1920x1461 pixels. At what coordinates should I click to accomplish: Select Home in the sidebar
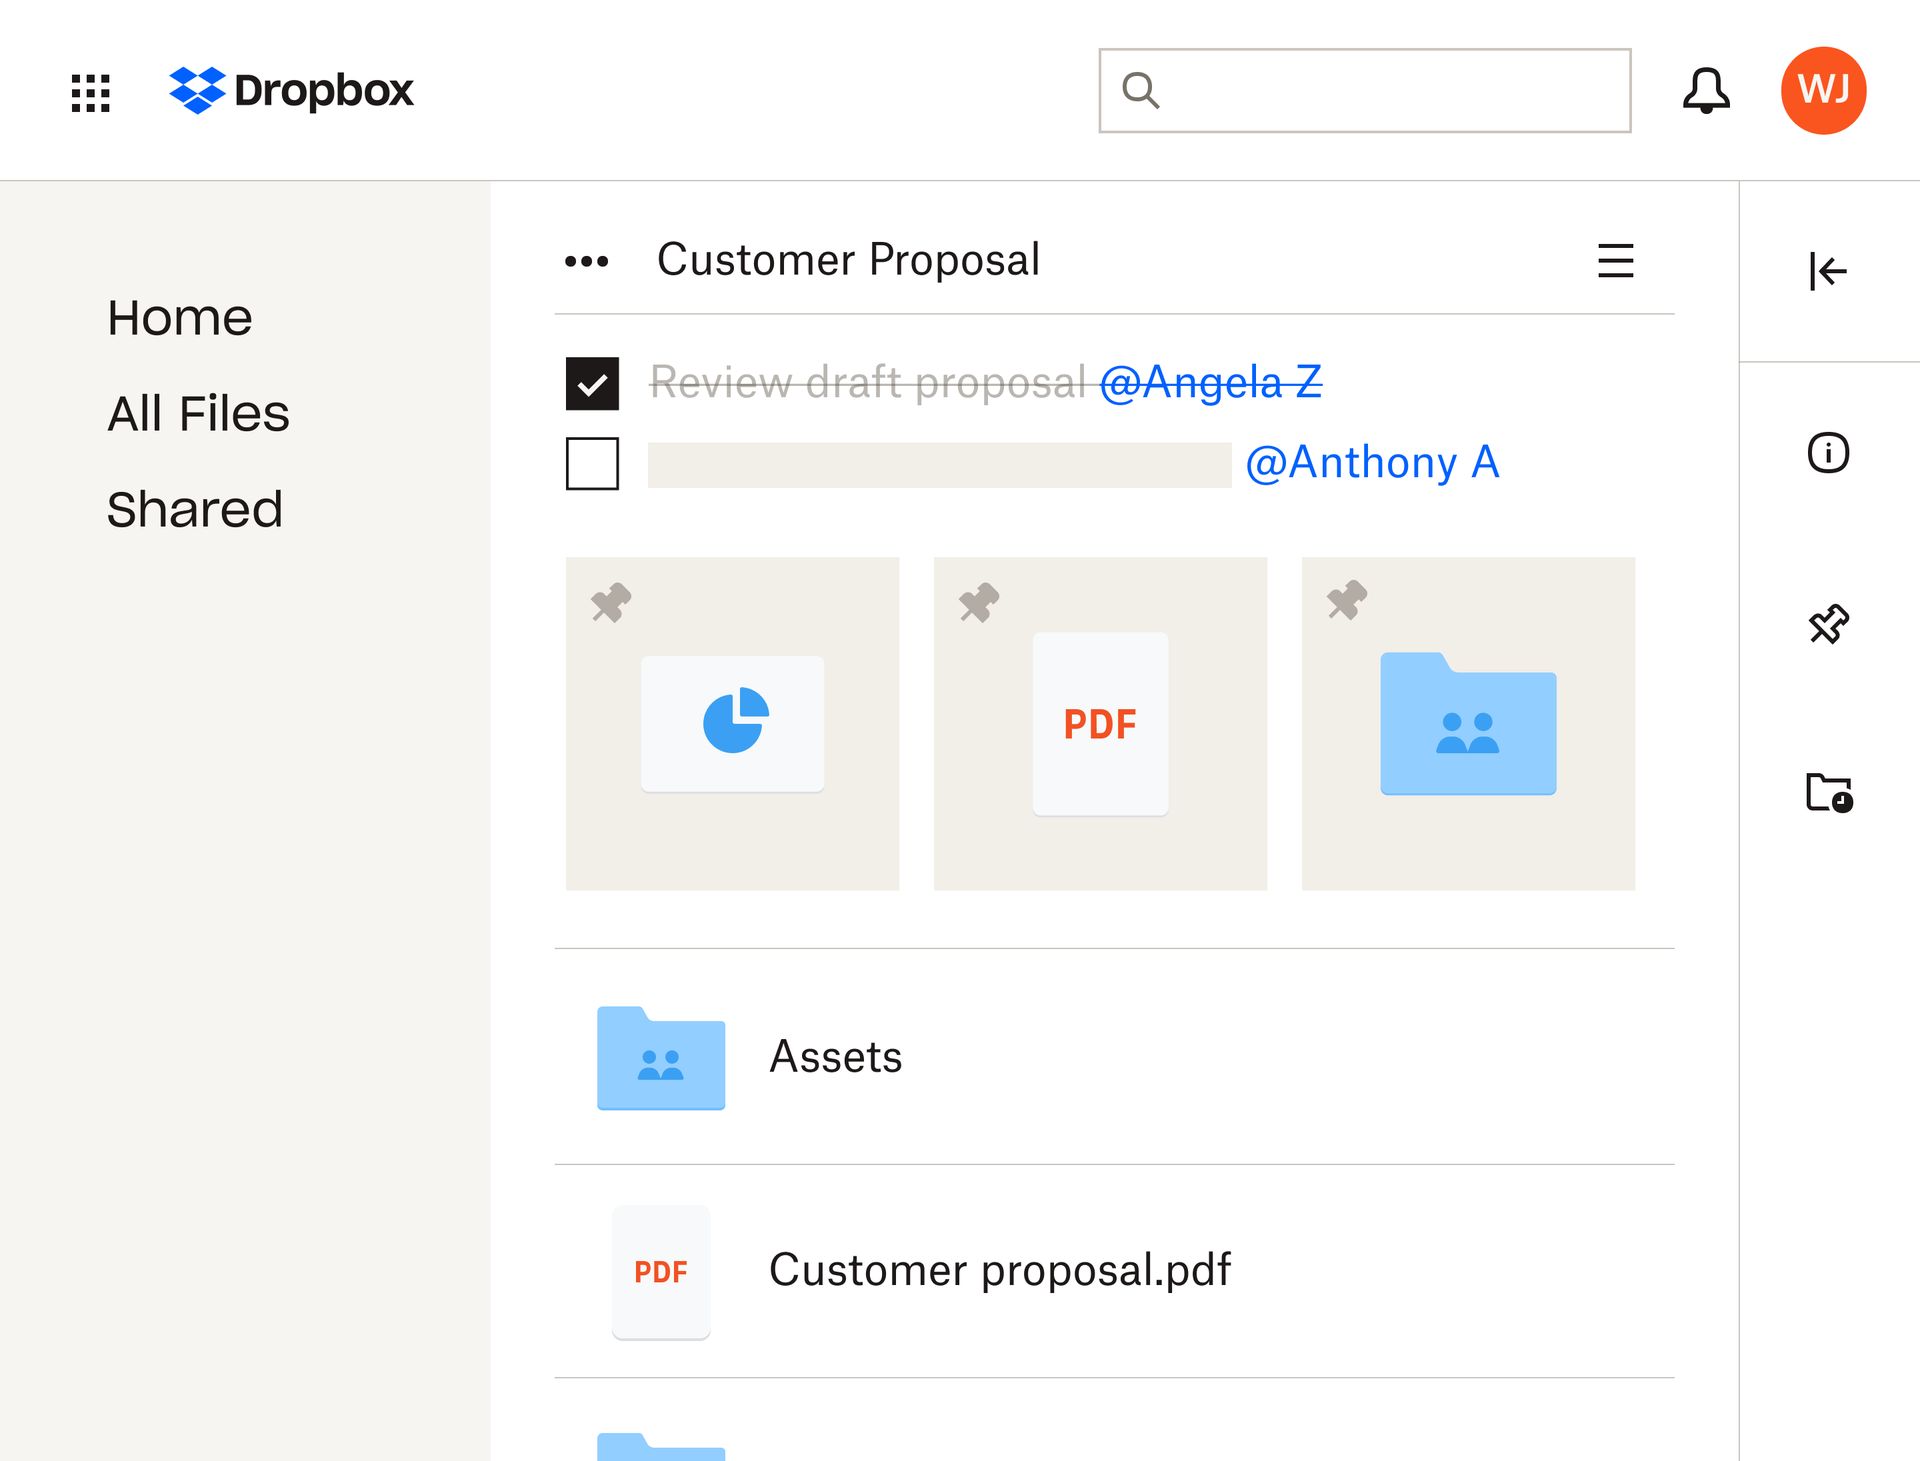coord(180,317)
